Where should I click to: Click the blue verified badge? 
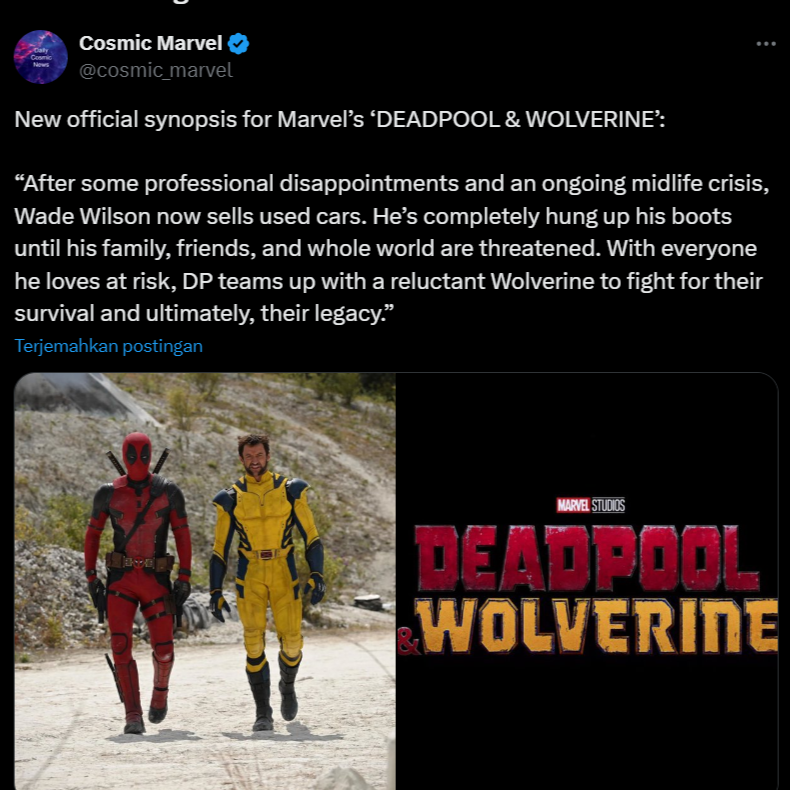[x=238, y=44]
